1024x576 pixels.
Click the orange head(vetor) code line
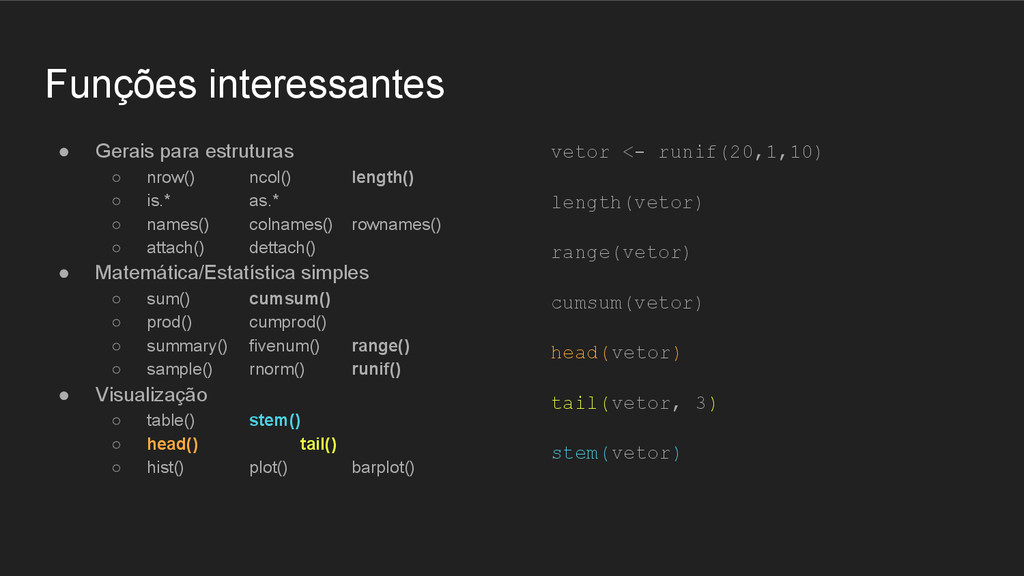point(616,353)
